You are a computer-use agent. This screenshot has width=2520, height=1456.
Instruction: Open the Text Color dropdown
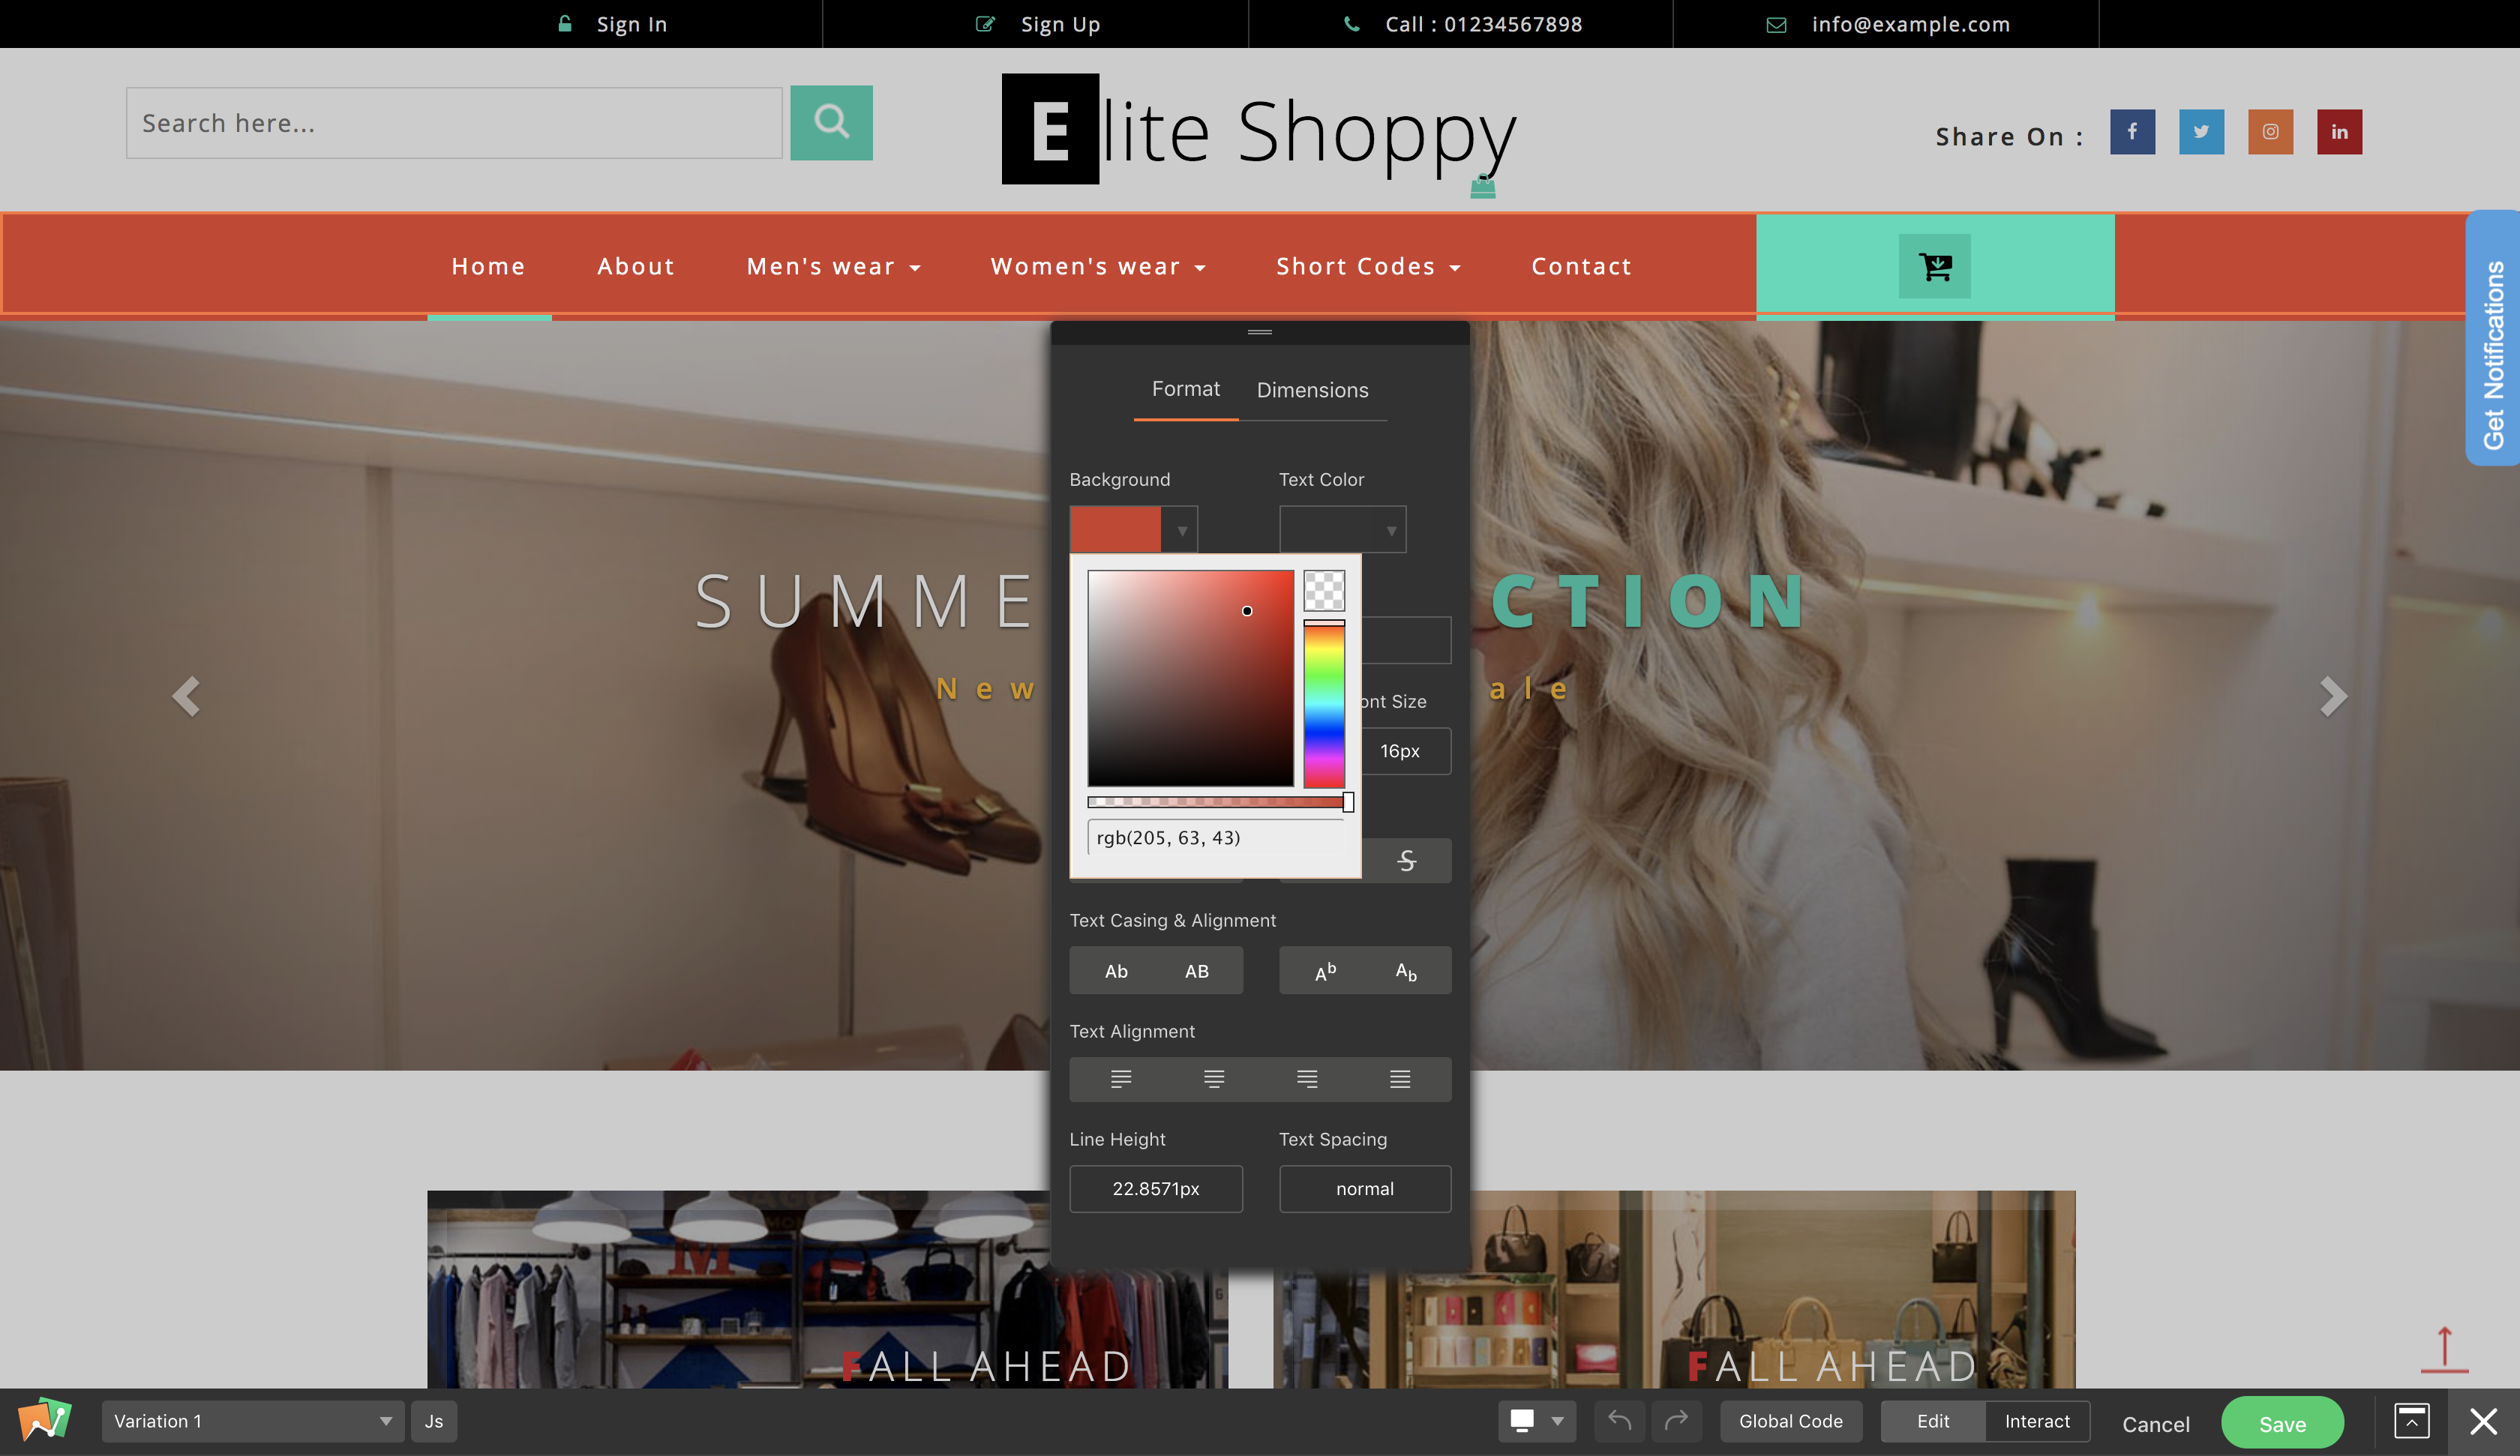pos(1342,530)
